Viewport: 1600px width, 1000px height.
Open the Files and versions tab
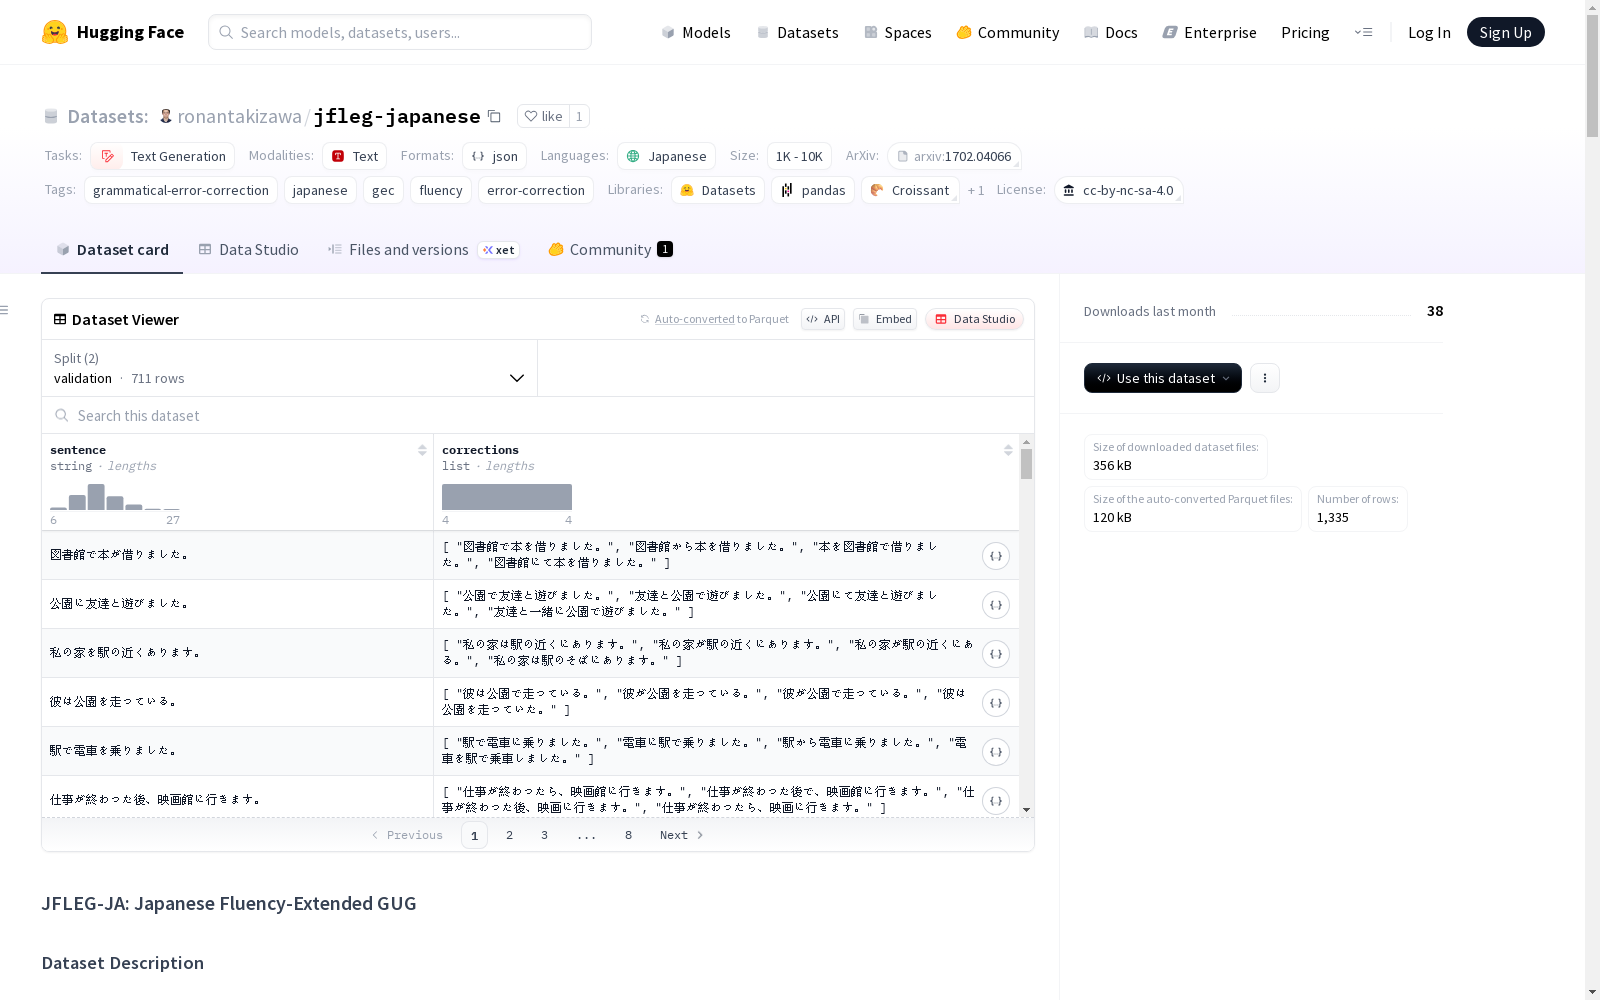coord(423,250)
